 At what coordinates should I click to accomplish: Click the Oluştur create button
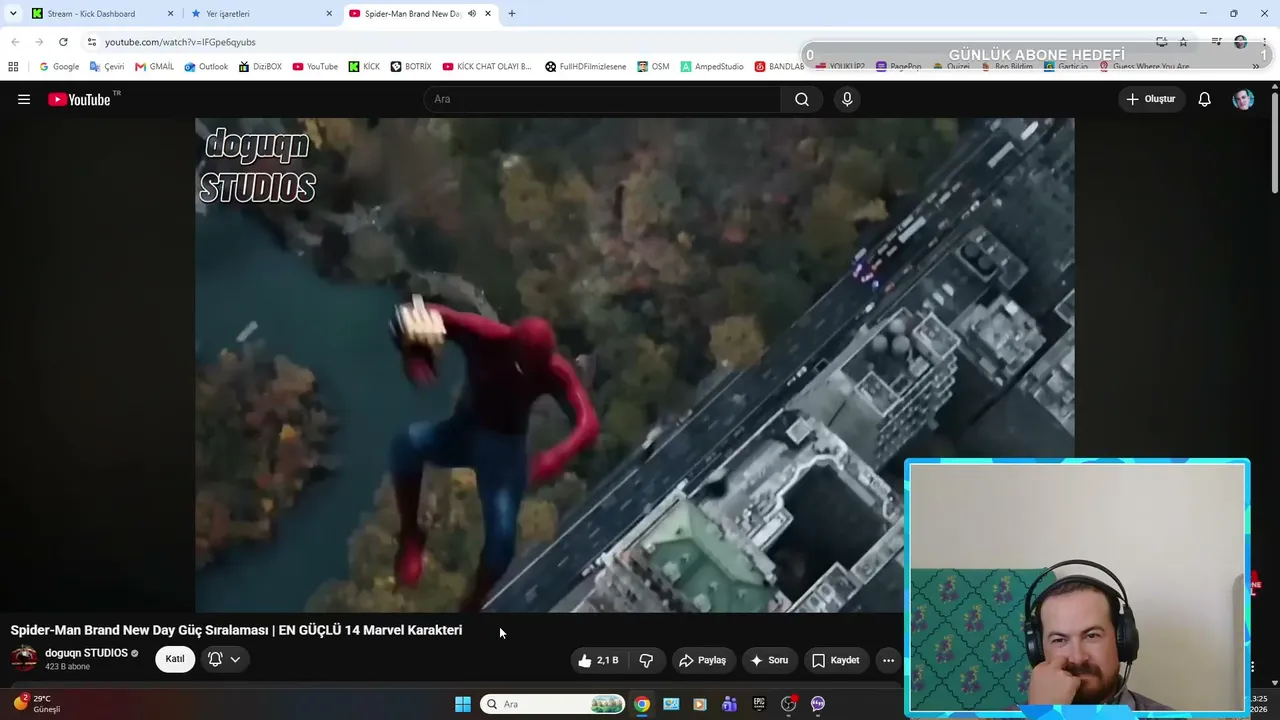(1151, 99)
